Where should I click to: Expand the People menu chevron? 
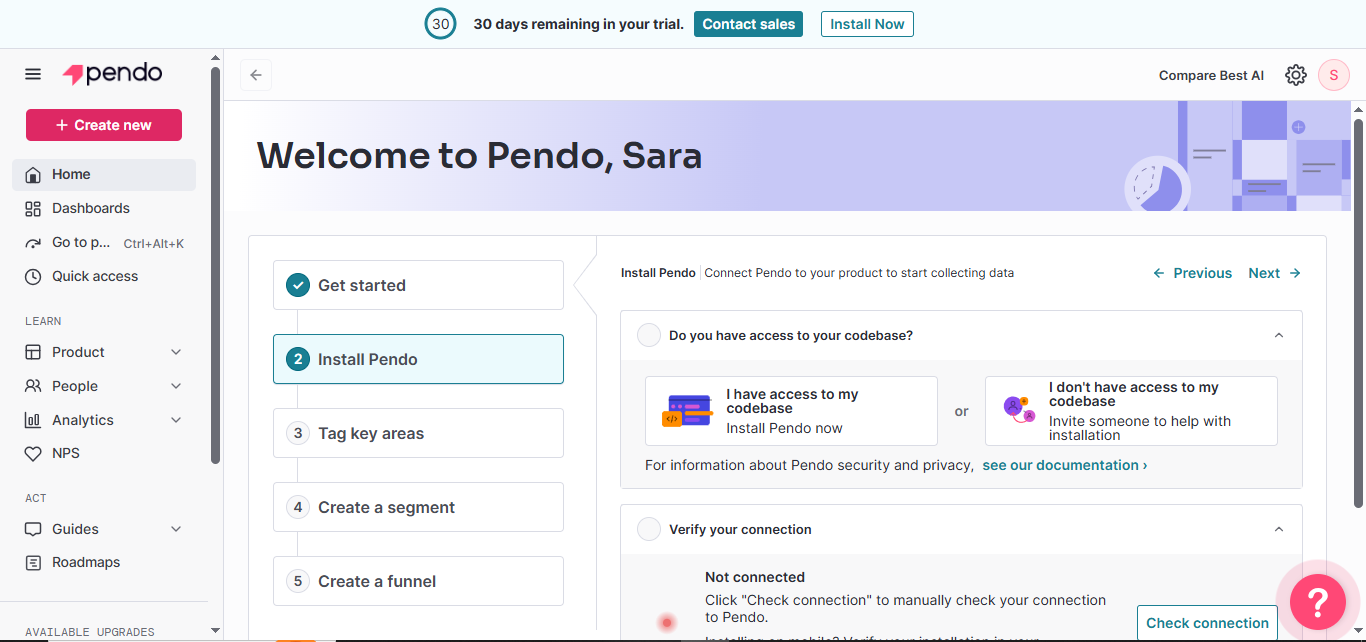coord(176,386)
